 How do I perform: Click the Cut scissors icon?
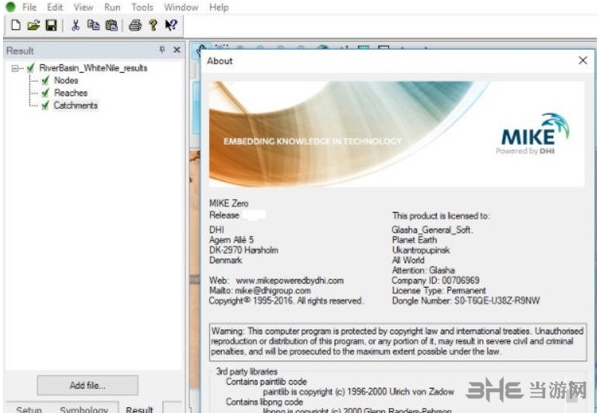click(x=75, y=25)
